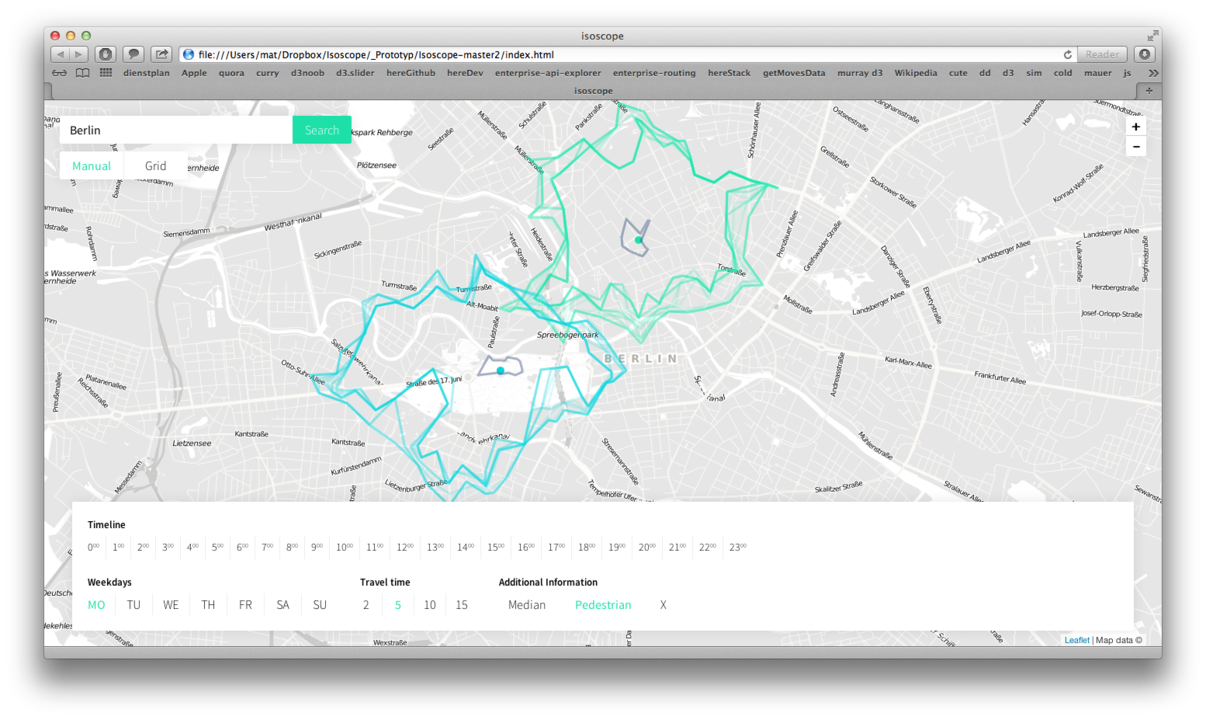Select the 9:00 hour on the timeline
Screen dimensions: 1206x720
pyautogui.click(x=317, y=547)
